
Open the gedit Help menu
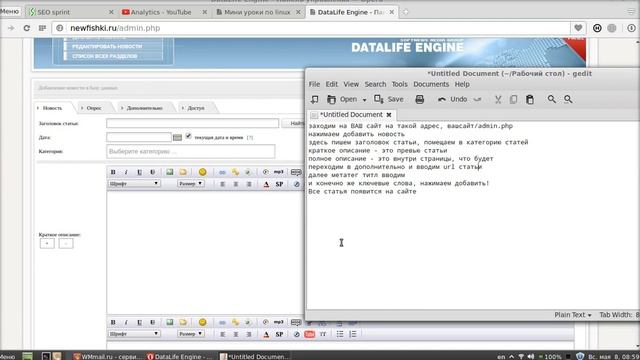[462, 84]
